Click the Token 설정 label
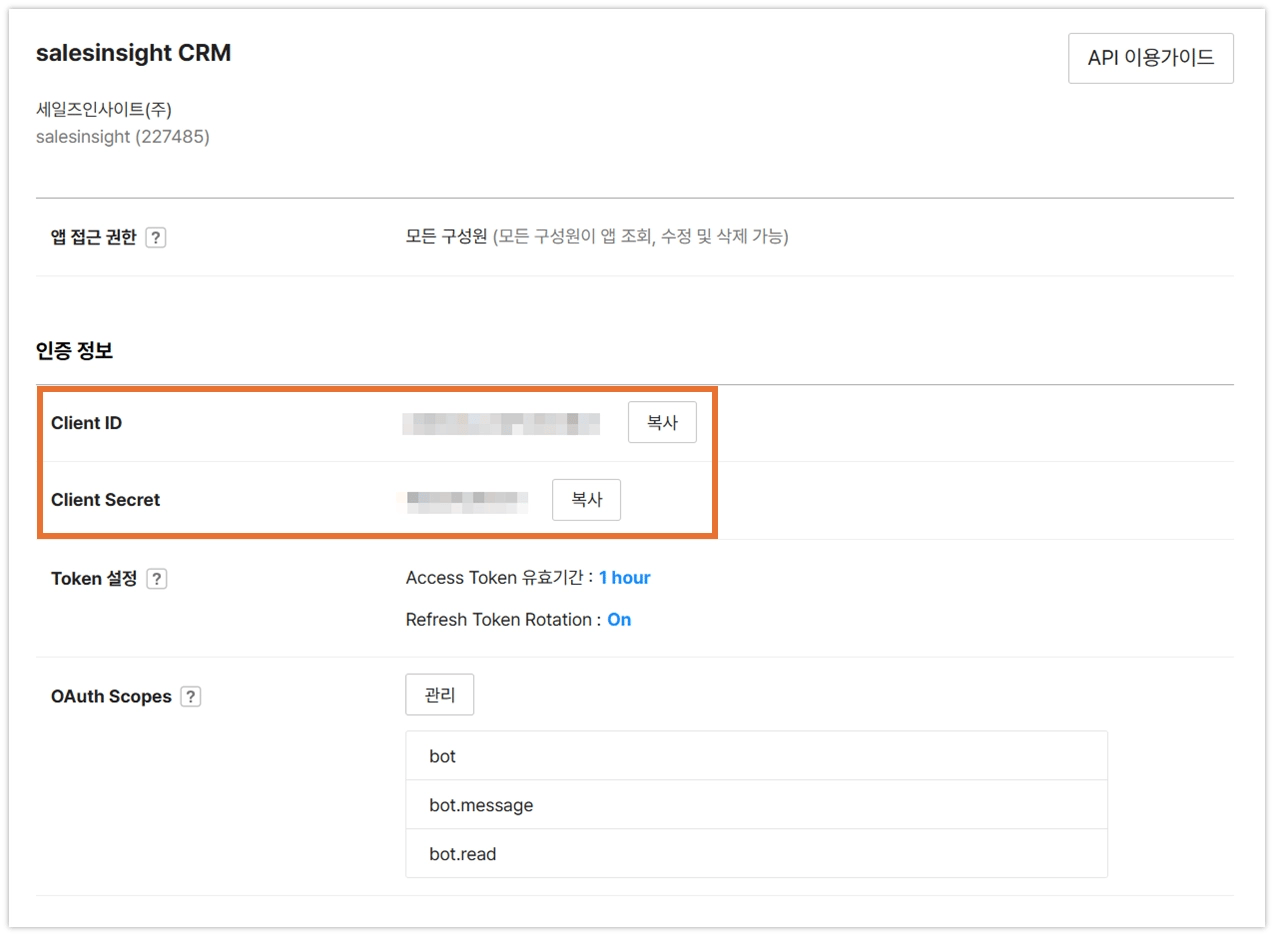The image size is (1274, 936). 94,579
